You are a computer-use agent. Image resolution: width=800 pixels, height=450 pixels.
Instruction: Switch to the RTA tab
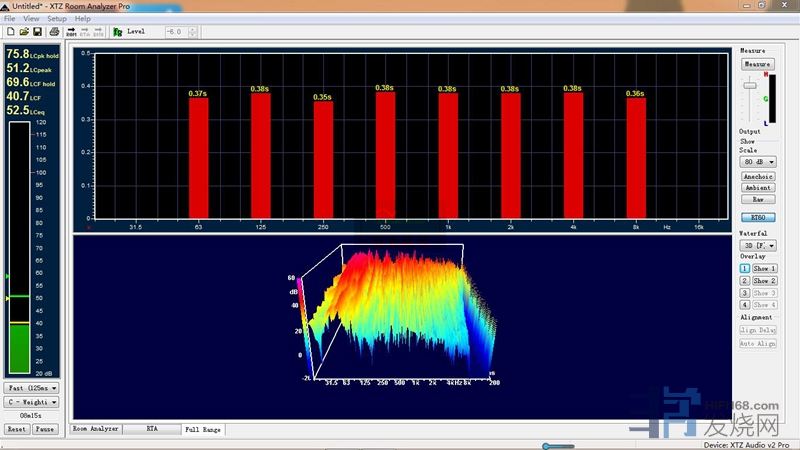pyautogui.click(x=152, y=428)
